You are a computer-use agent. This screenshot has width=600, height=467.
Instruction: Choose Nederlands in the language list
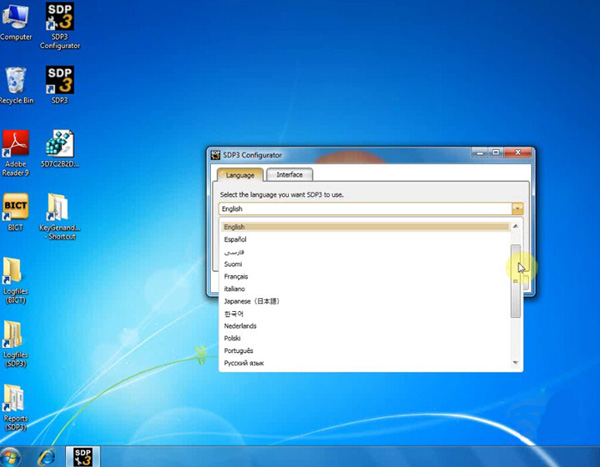pos(365,326)
